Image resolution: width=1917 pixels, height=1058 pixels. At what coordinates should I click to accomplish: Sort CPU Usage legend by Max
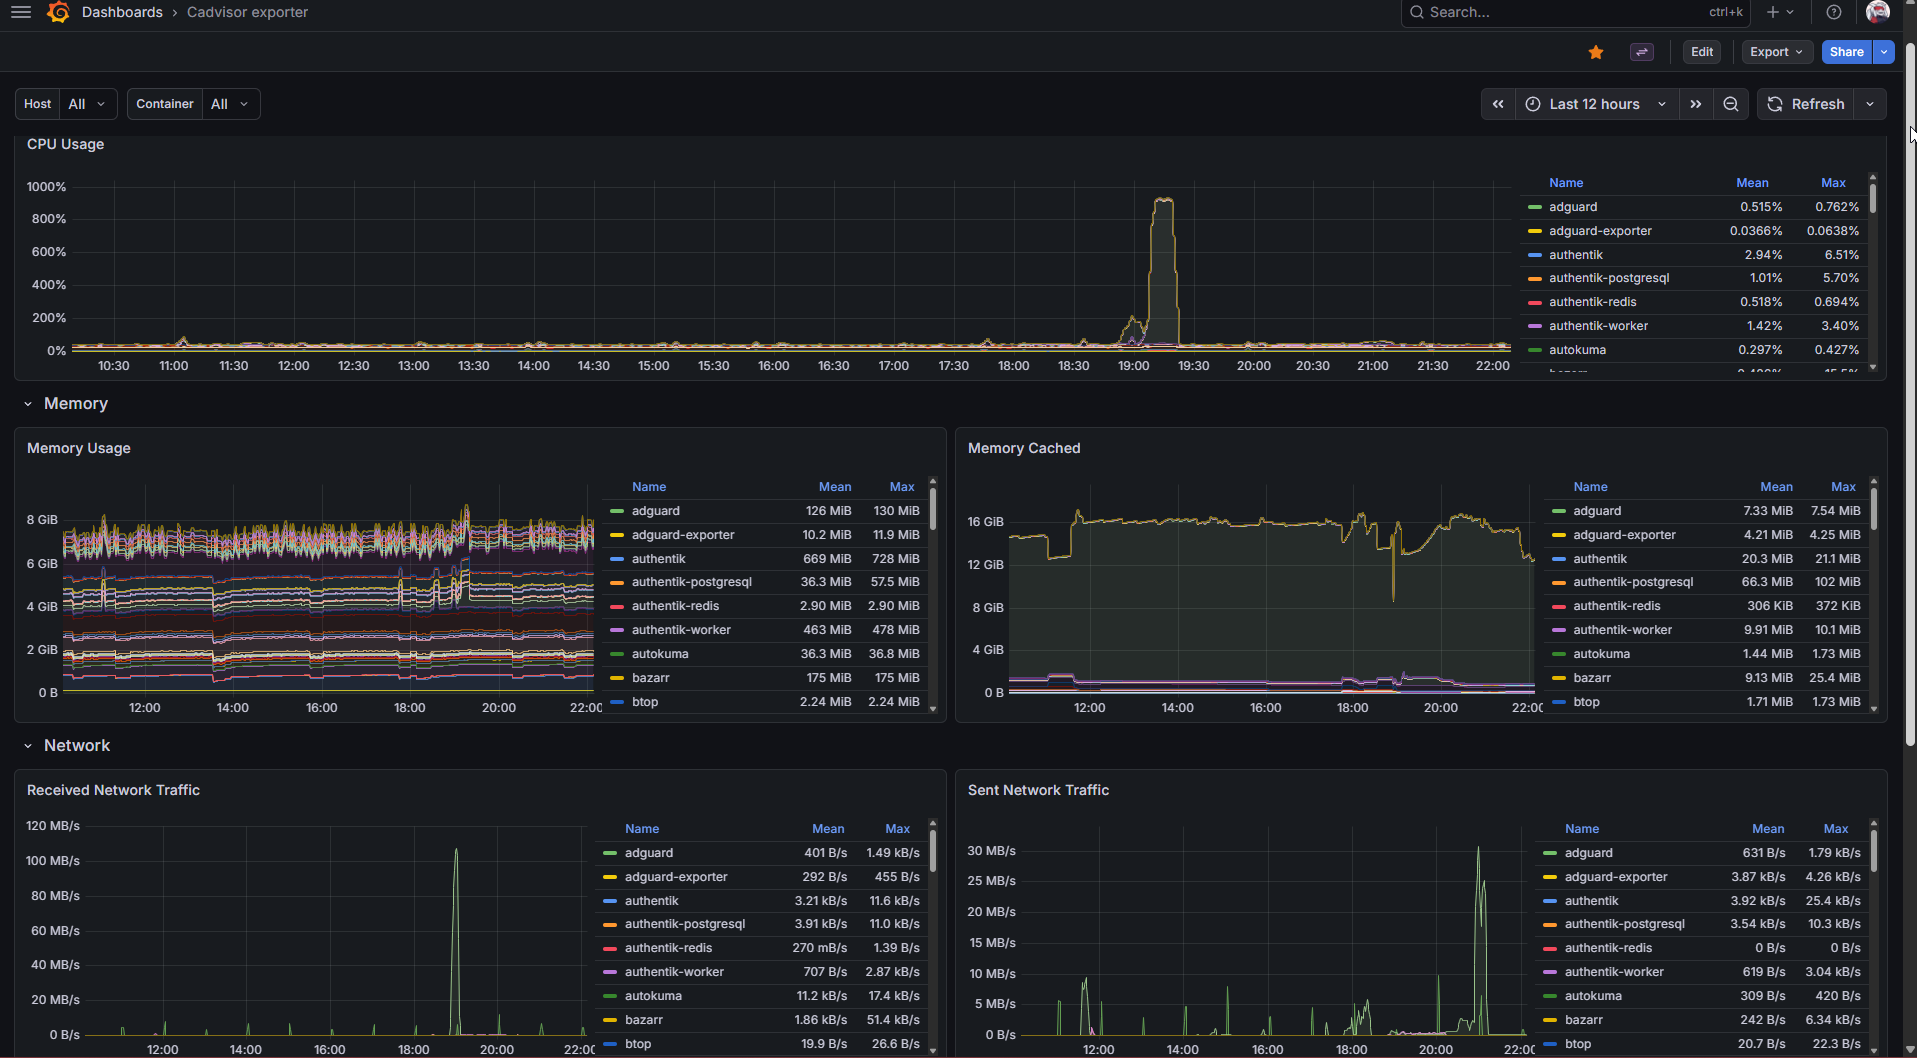click(x=1833, y=183)
